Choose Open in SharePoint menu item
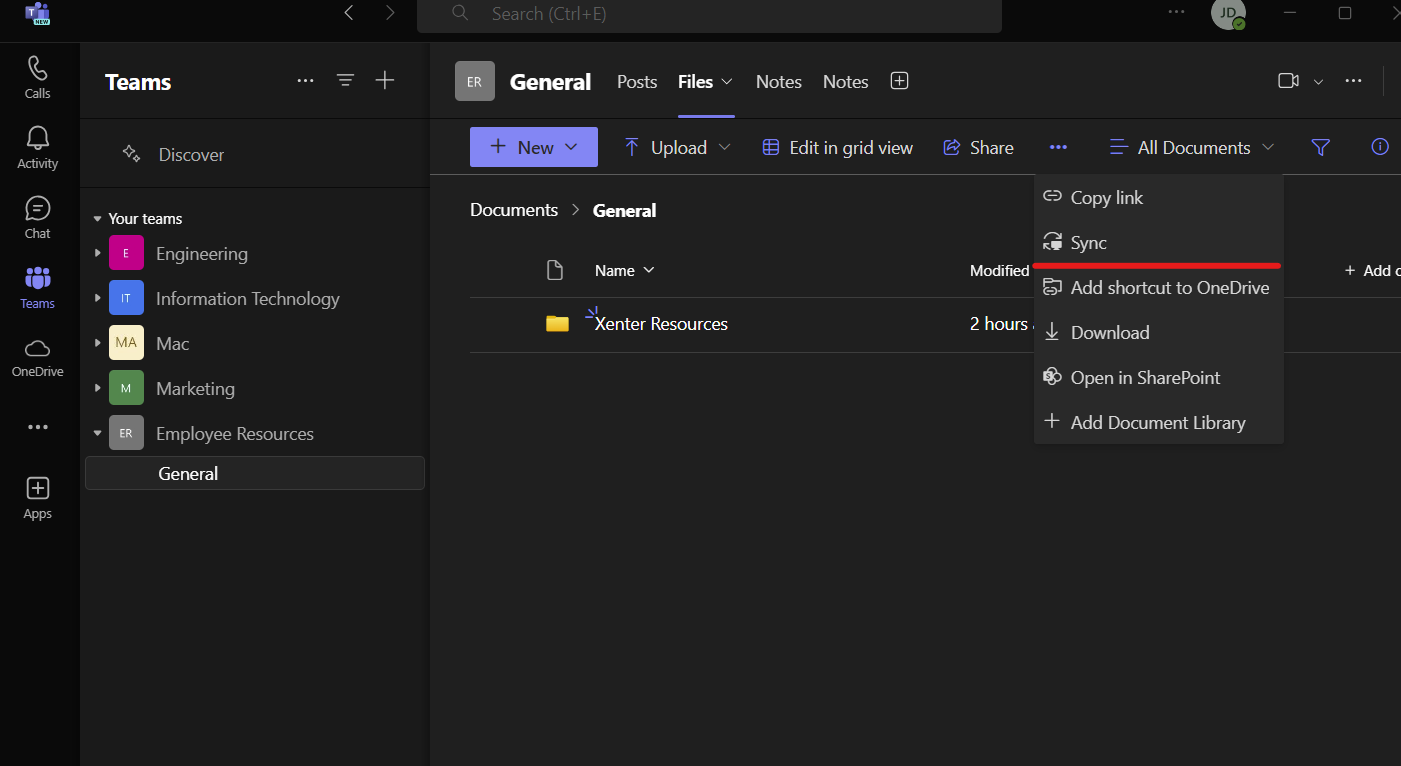Image resolution: width=1401 pixels, height=766 pixels. click(1145, 377)
